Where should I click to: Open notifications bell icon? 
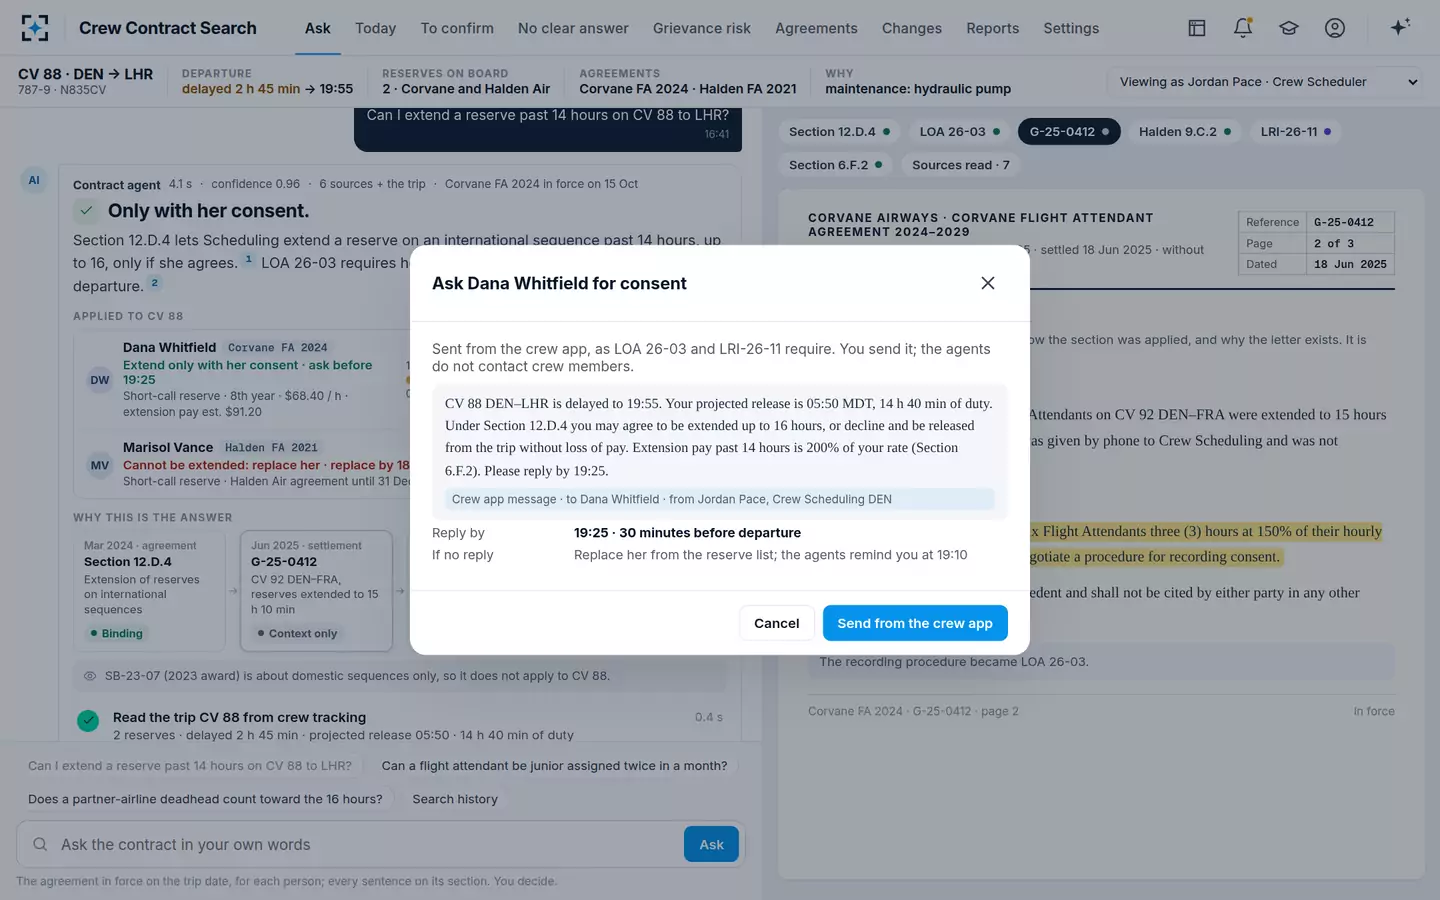[1243, 28]
